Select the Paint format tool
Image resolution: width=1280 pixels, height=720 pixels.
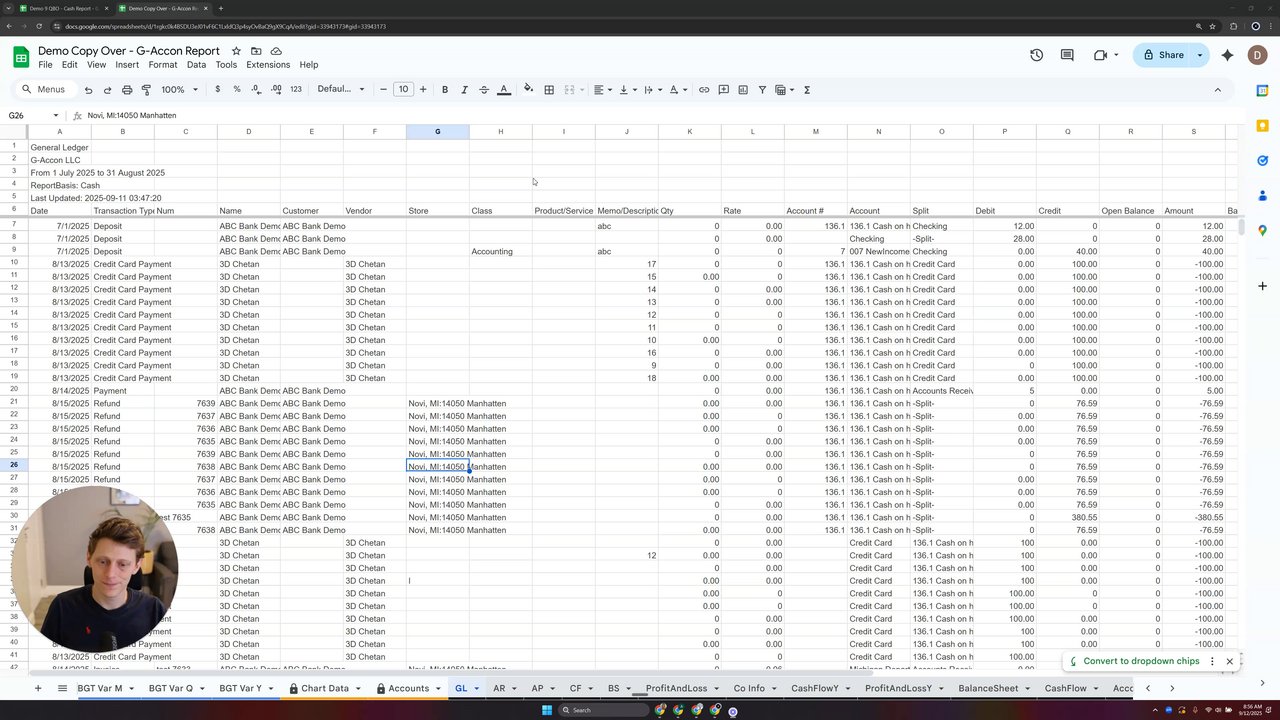(x=146, y=90)
